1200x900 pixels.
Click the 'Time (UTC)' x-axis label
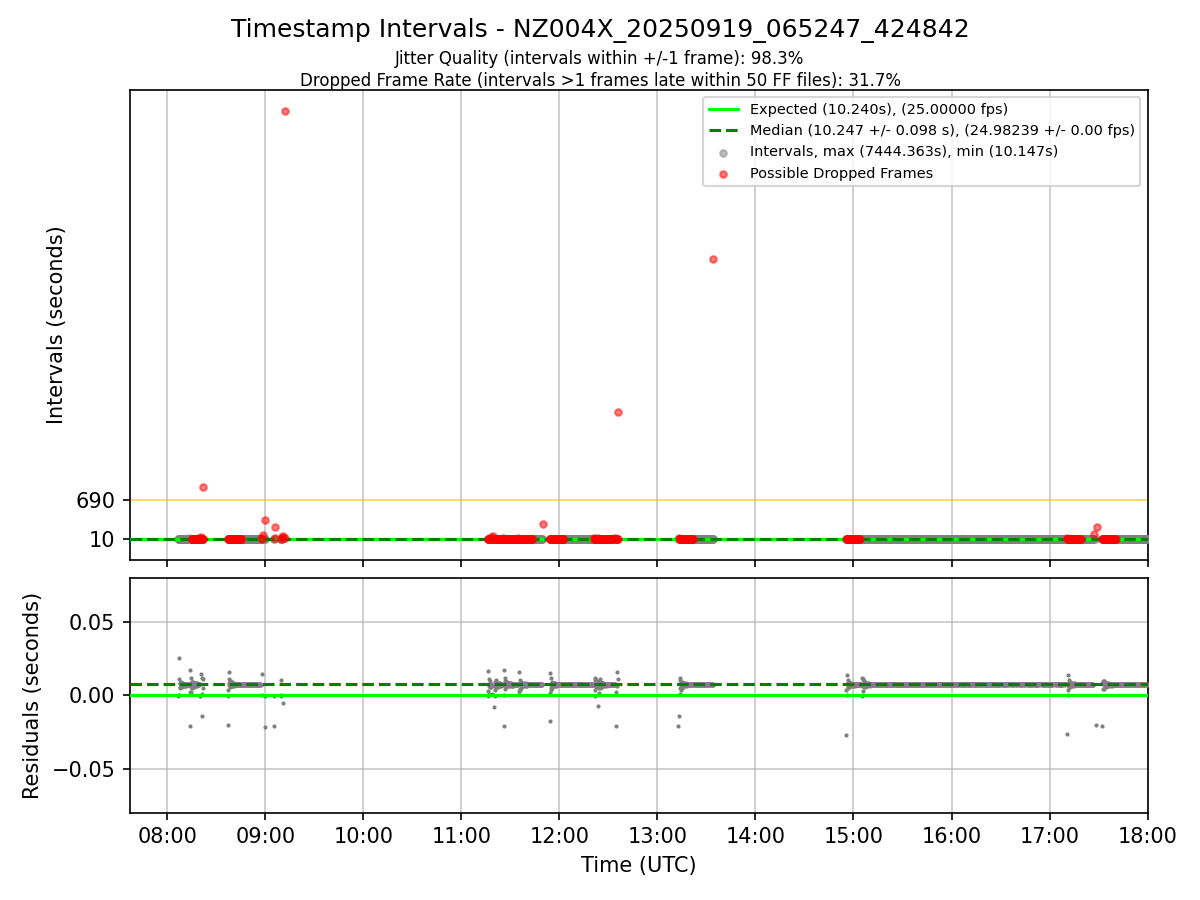[638, 865]
